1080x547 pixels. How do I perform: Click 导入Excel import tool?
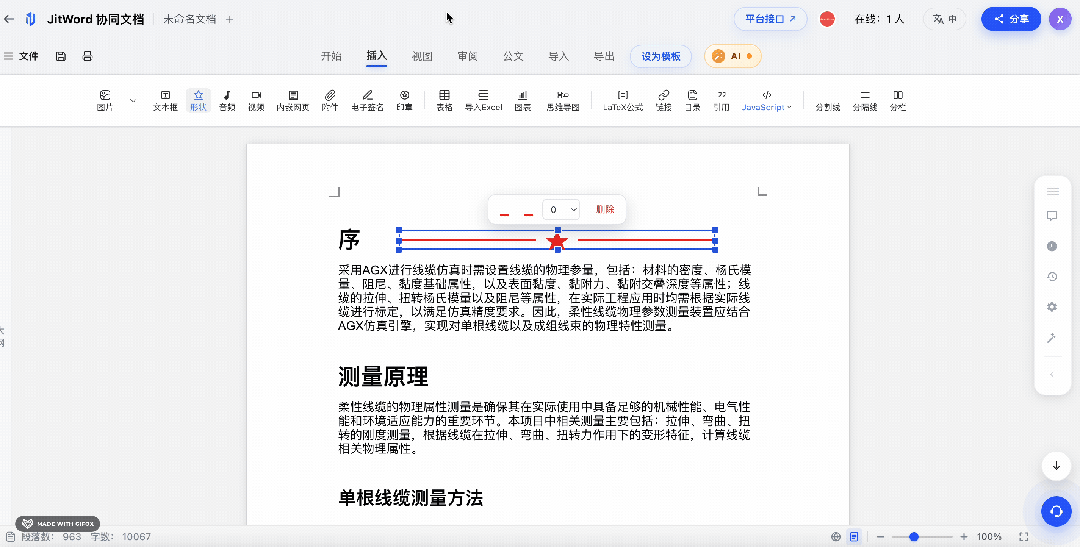point(484,100)
